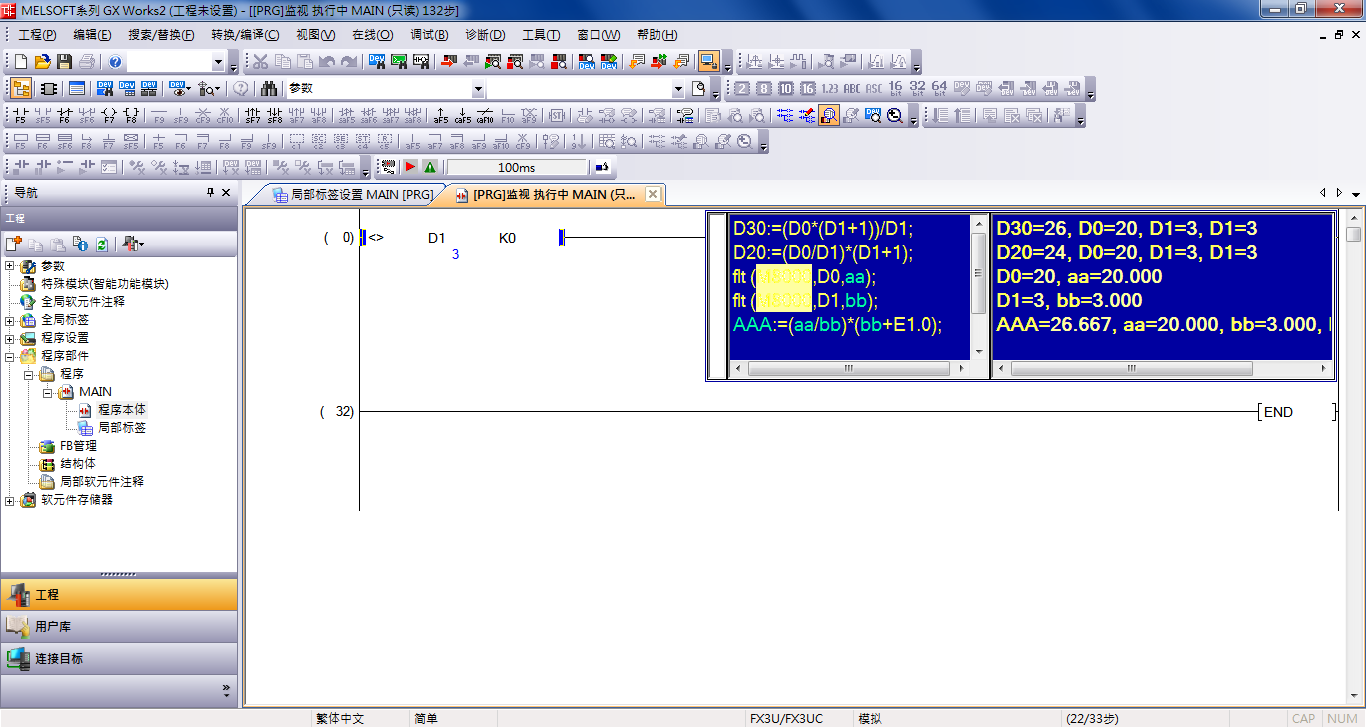Collapse the 程序部件 tree node
This screenshot has height=727, width=1366.
10,356
